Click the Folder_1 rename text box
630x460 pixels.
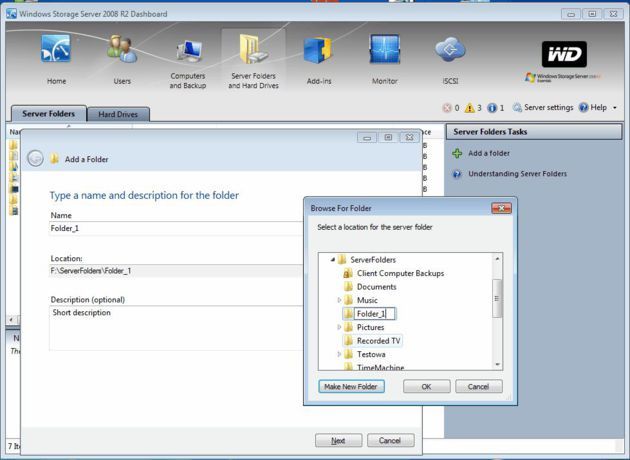click(375, 314)
